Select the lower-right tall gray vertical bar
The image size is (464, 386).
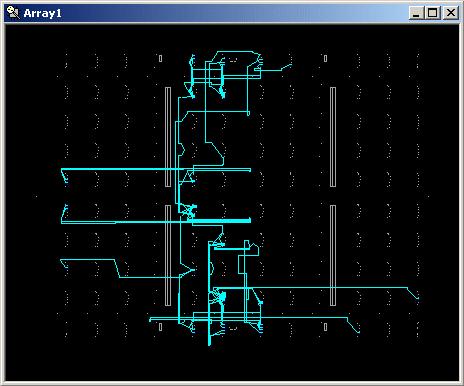(x=333, y=255)
